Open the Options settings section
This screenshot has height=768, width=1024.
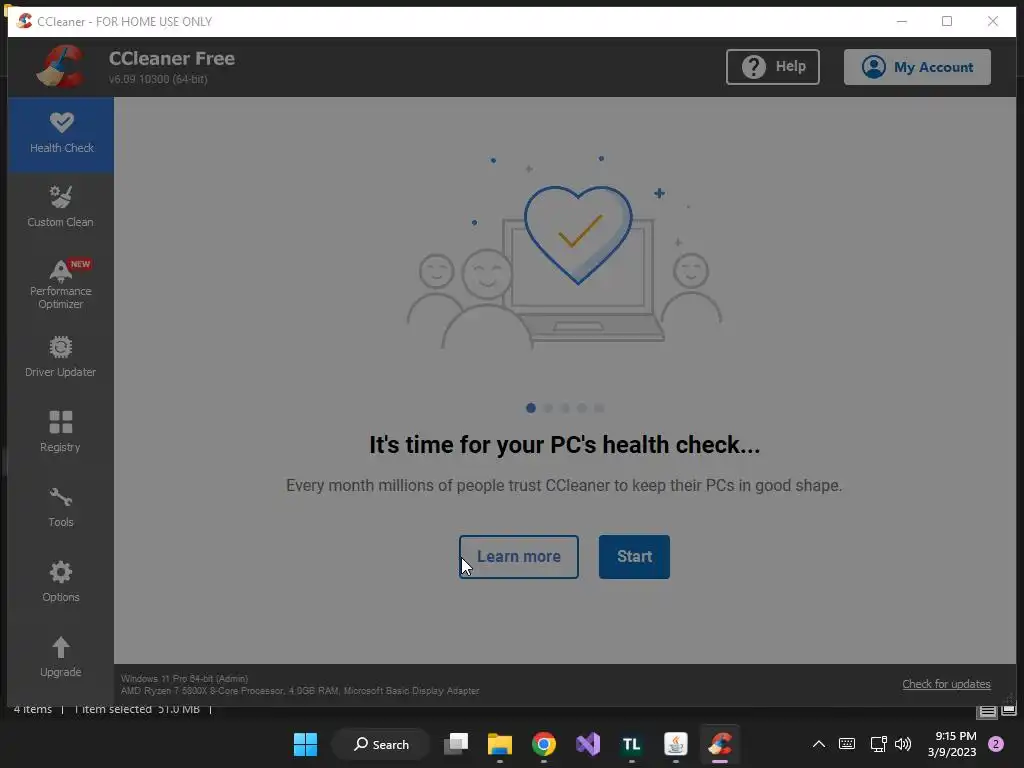point(61,582)
